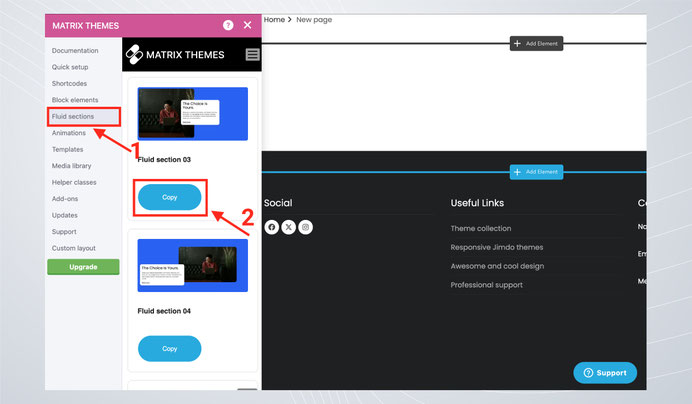This screenshot has width=692, height=404.
Task: Open Media library in the sidebar
Action: [71, 166]
